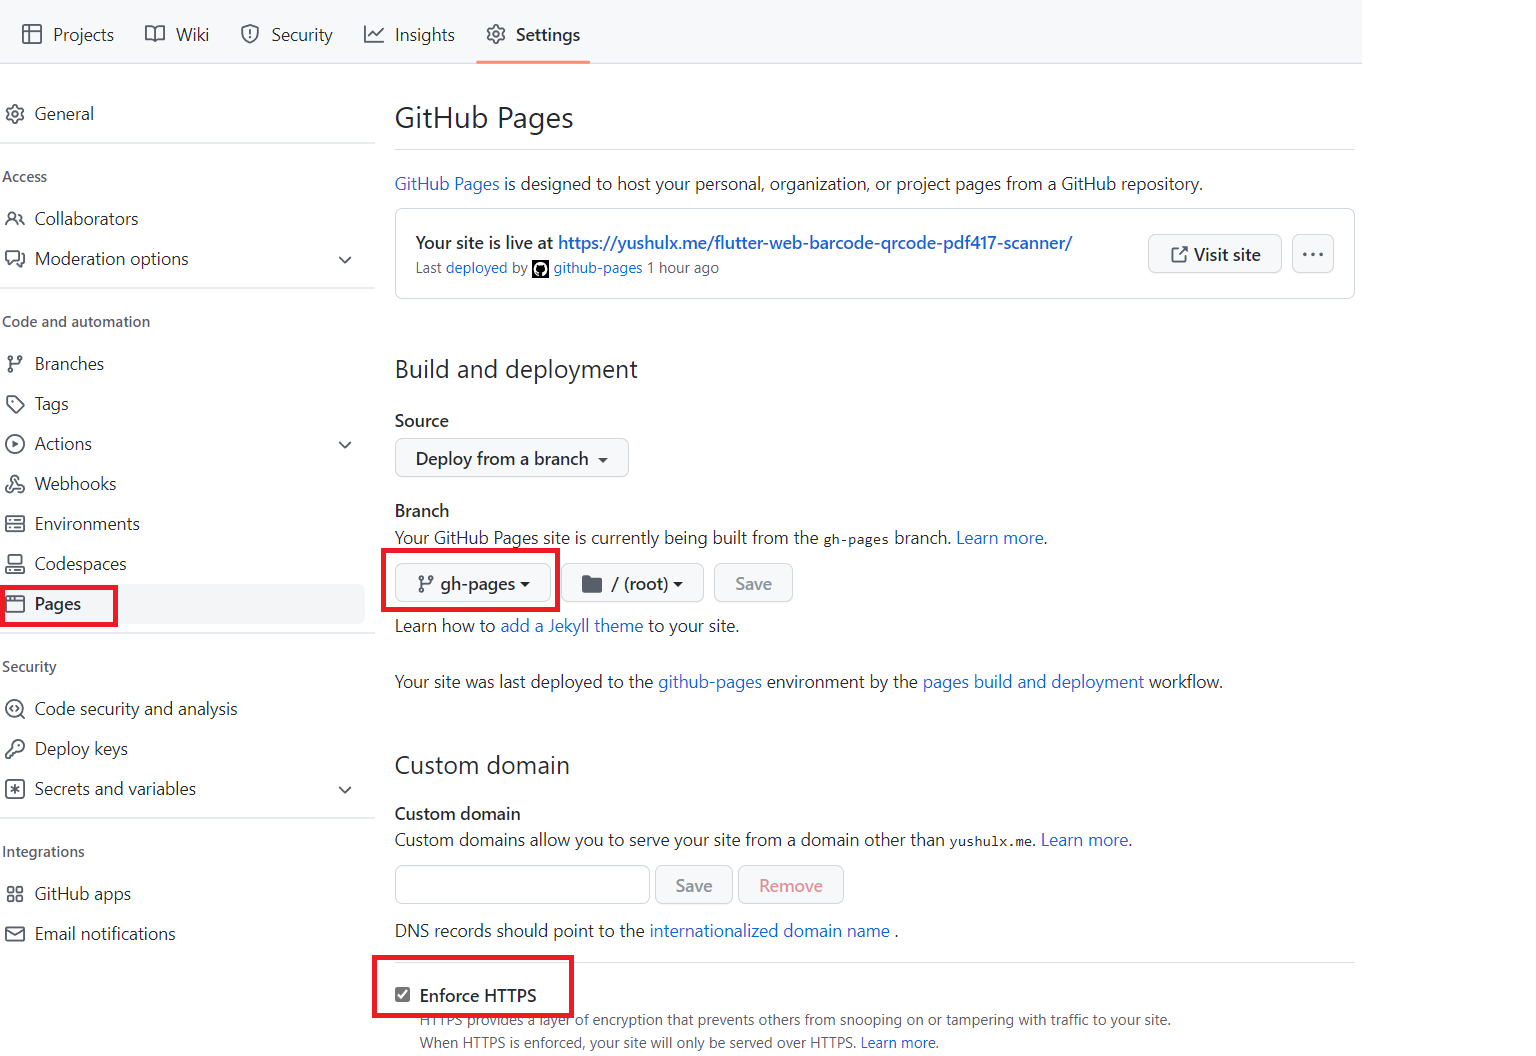Expand the Actions settings section
The width and height of the screenshot is (1536, 1056).
(x=345, y=445)
